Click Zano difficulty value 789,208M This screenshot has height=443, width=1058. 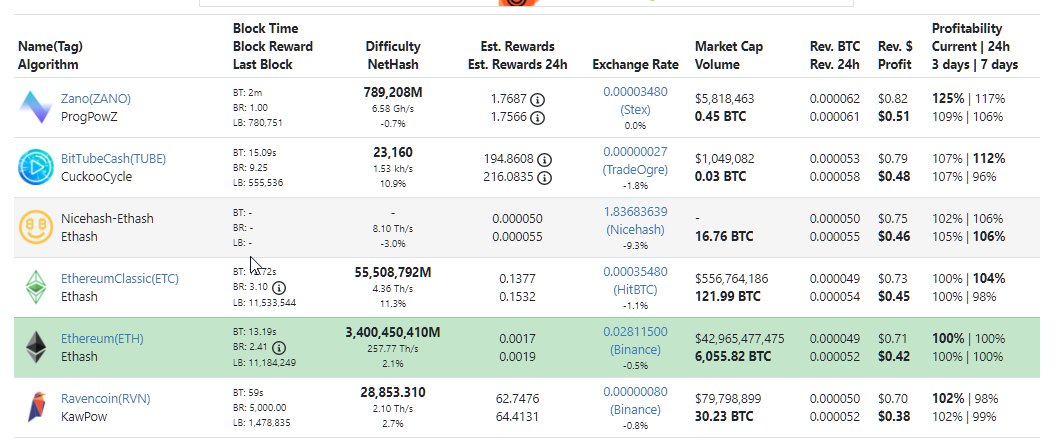click(393, 92)
